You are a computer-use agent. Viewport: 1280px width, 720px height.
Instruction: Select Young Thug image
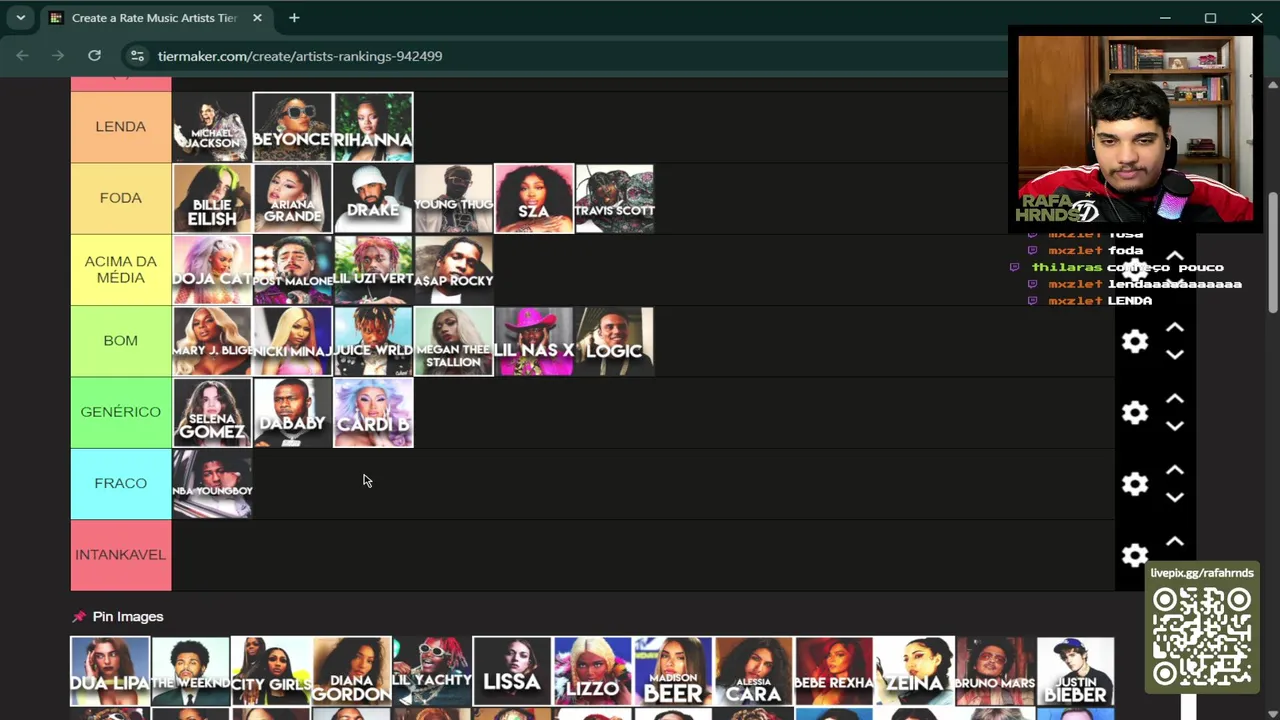[x=454, y=199]
